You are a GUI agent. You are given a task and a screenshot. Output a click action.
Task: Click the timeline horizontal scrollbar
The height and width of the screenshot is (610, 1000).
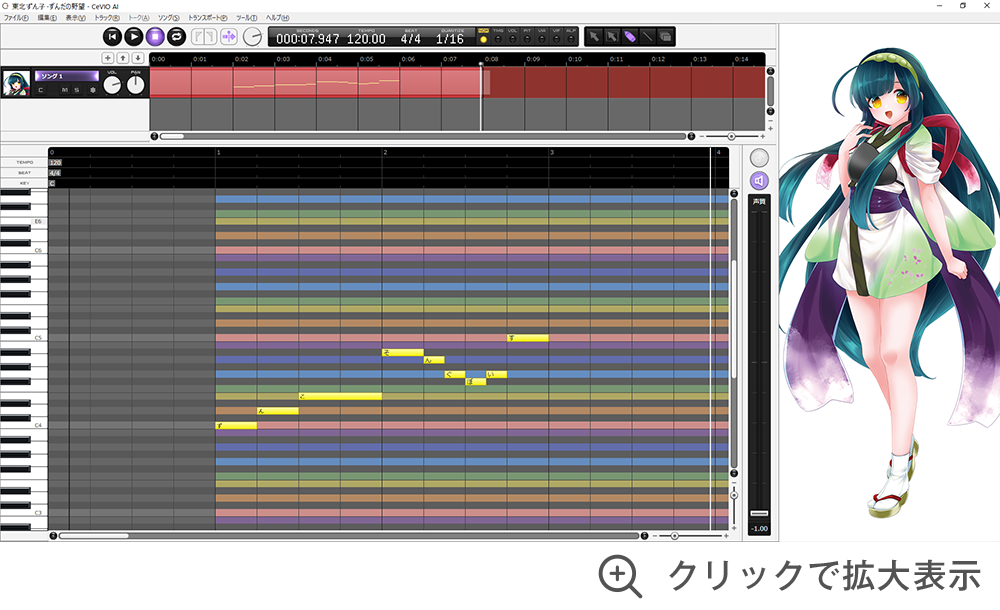(x=422, y=136)
